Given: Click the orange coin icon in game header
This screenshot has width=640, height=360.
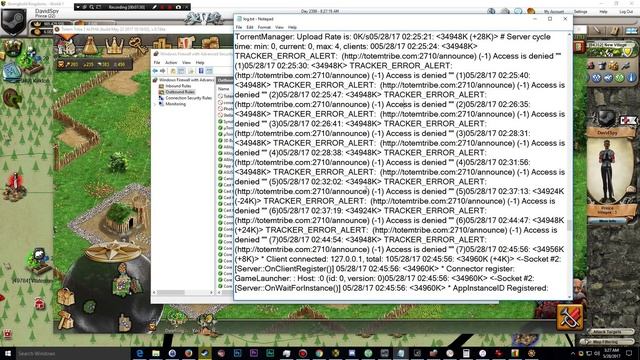Looking at the screenshot, I should 531,11.
